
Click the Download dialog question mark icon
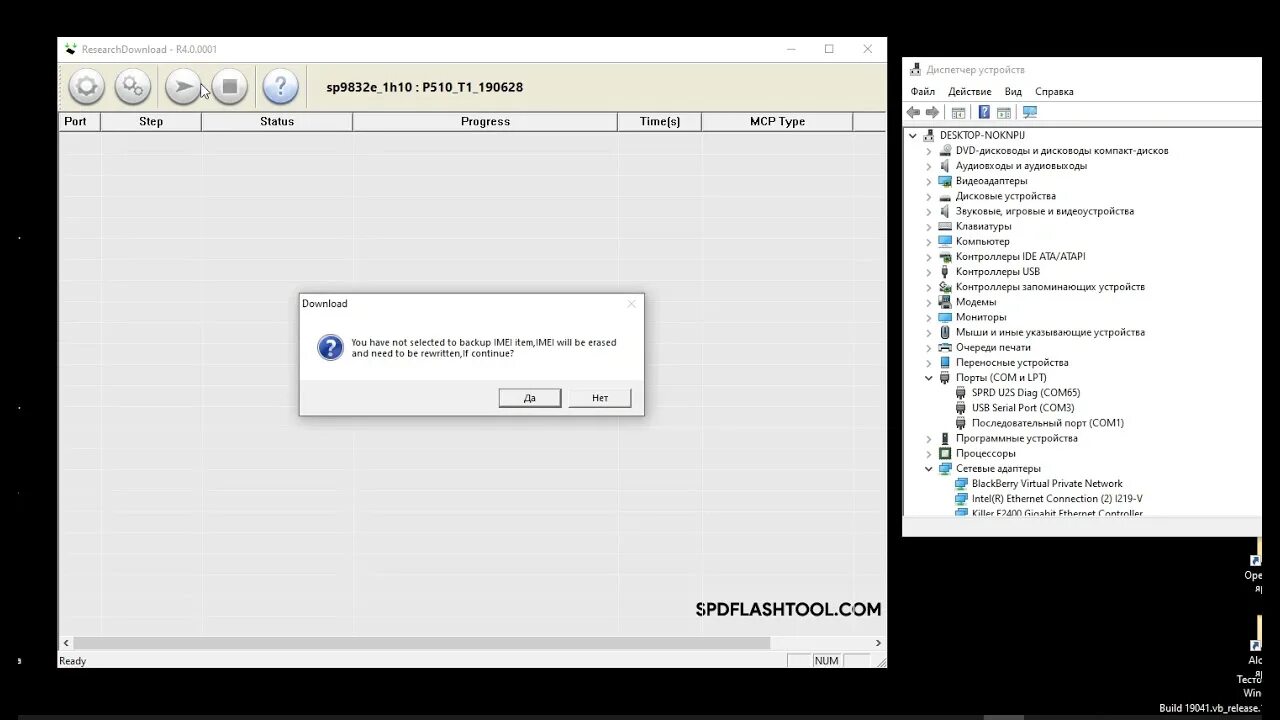330,348
